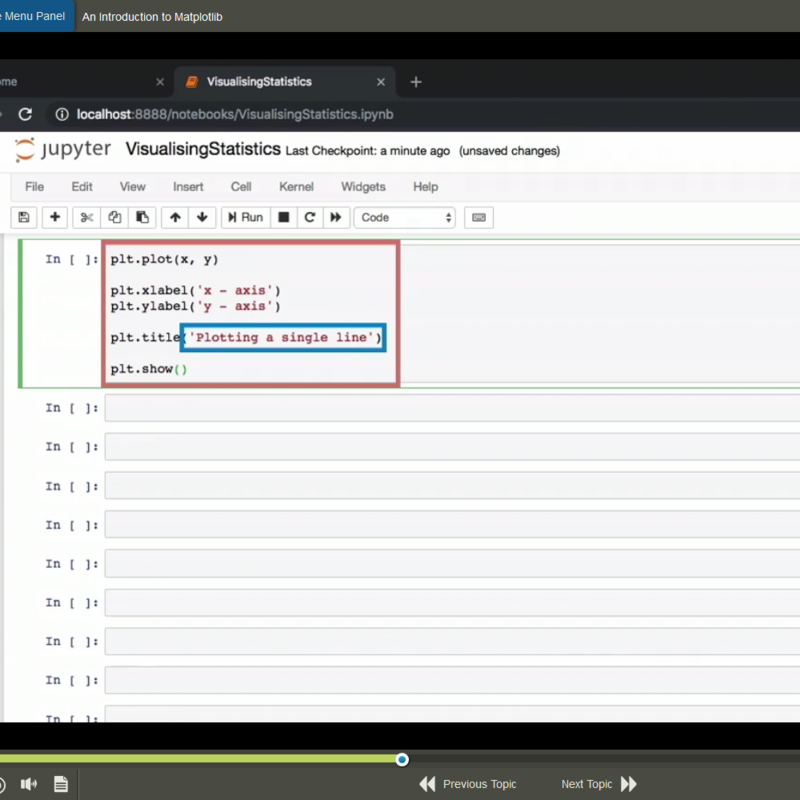The height and width of the screenshot is (800, 800).
Task: Click the video progress bar handle
Action: (x=402, y=760)
